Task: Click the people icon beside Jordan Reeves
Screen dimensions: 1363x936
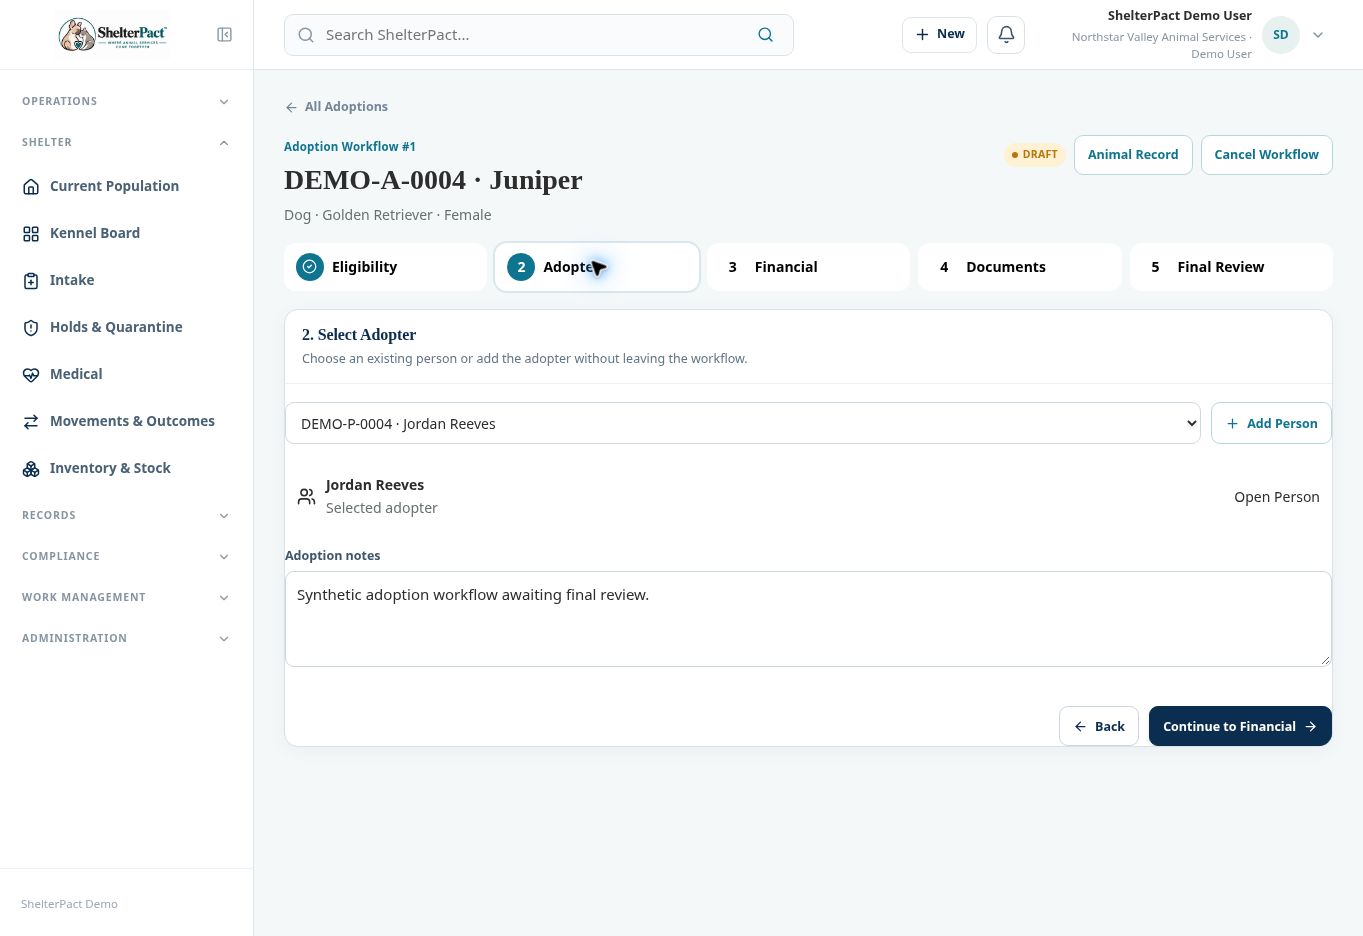Action: (x=307, y=496)
